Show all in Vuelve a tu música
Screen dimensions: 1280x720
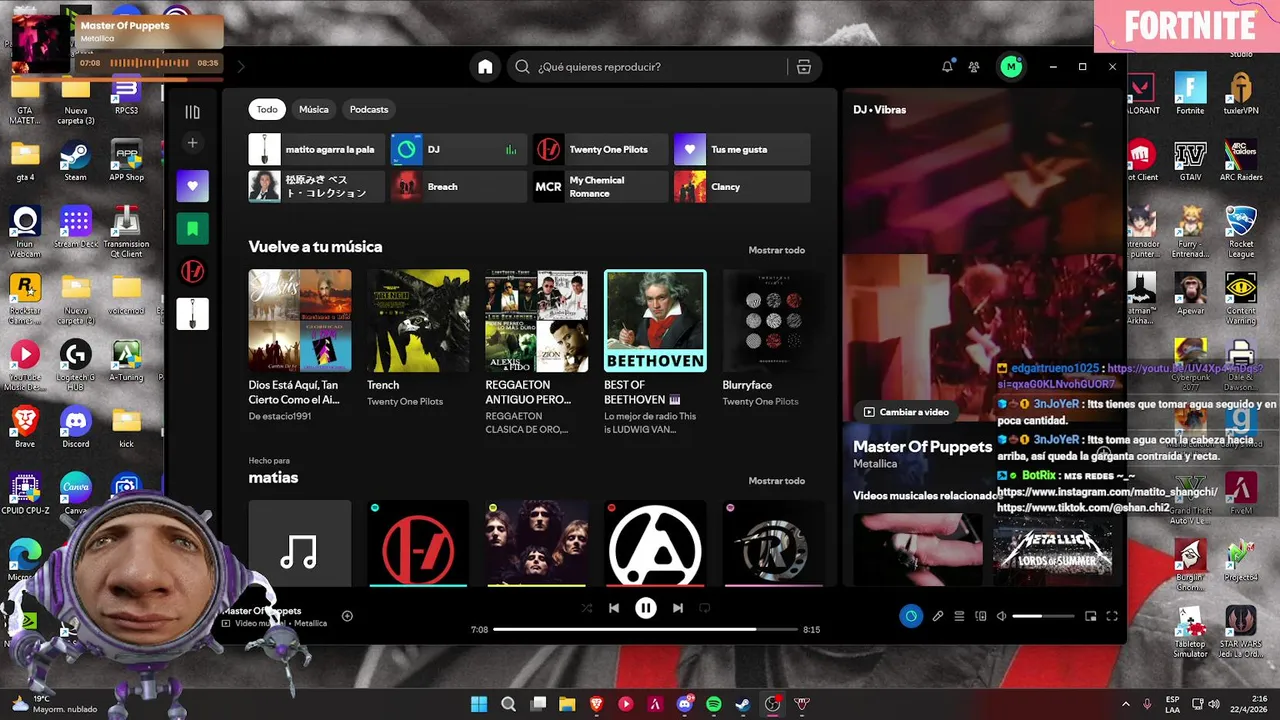point(776,250)
